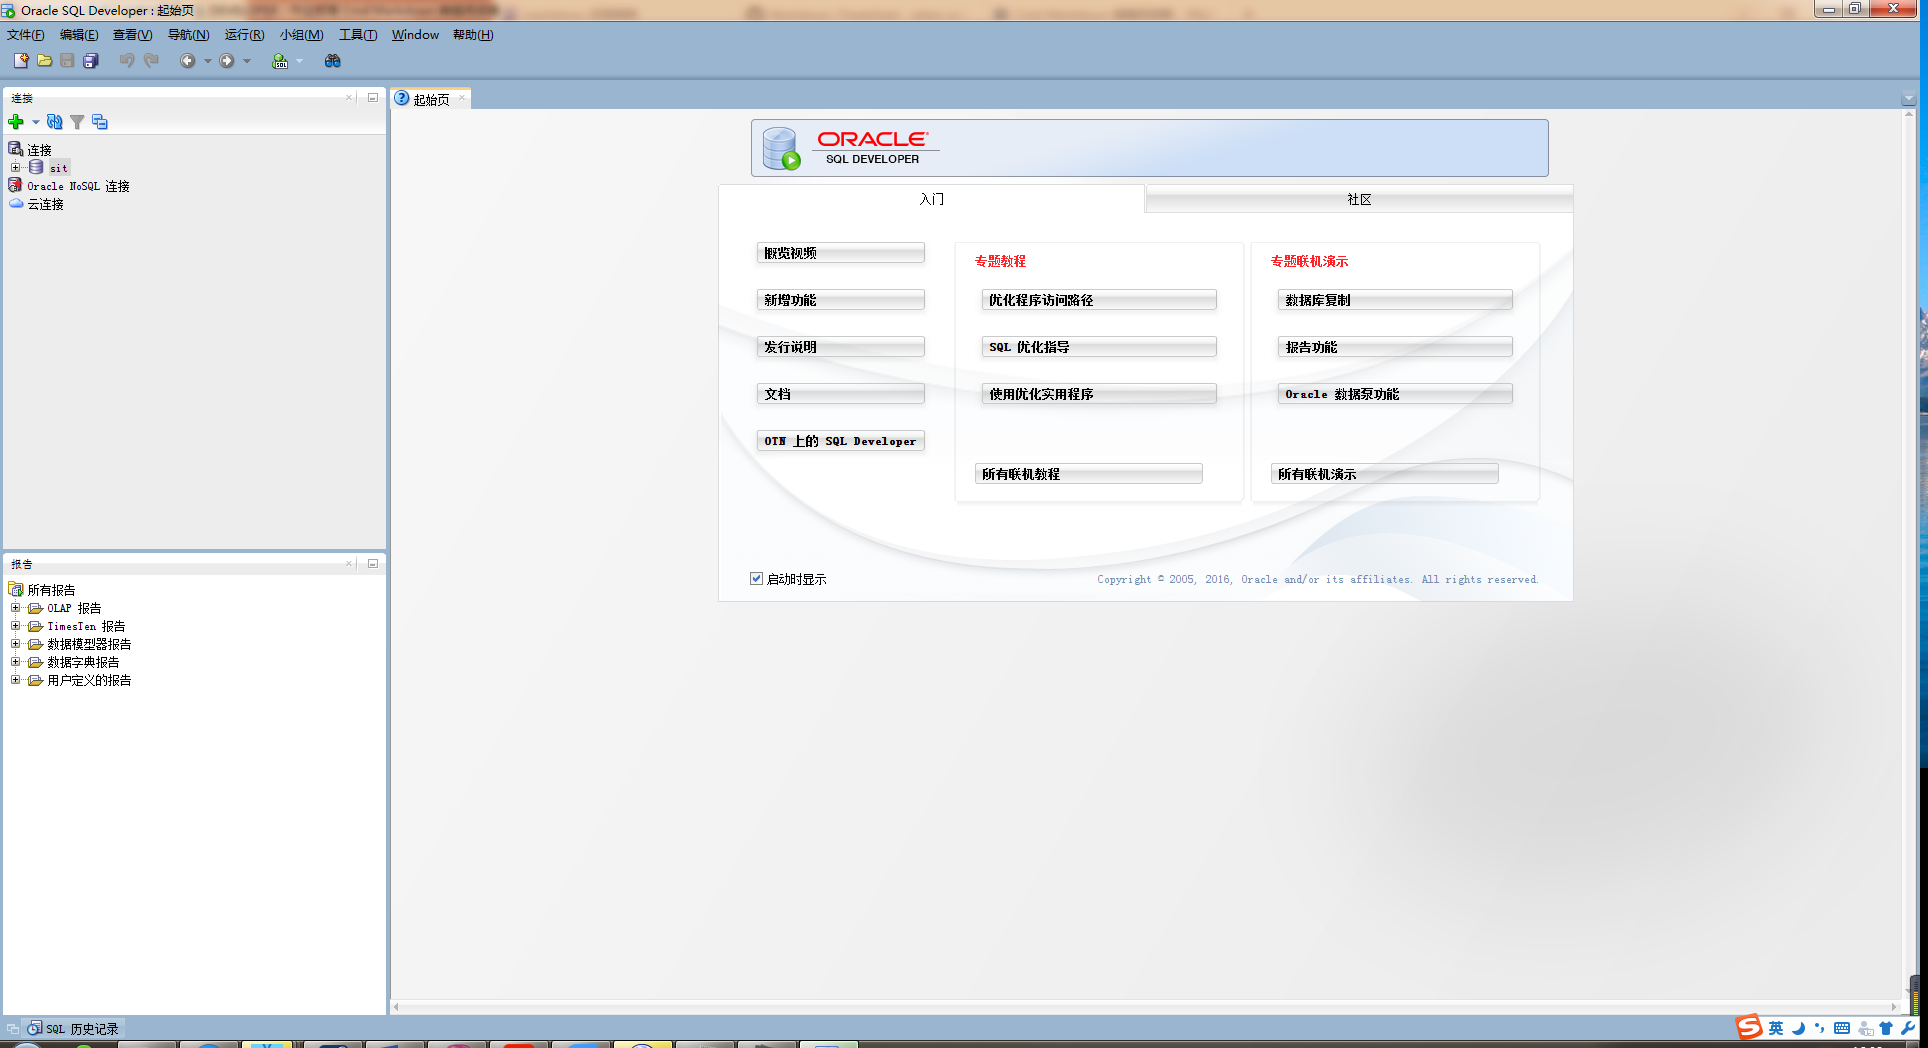This screenshot has width=1928, height=1048.
Task: Click the funnel filter icon in Connections panel
Action: (x=77, y=122)
